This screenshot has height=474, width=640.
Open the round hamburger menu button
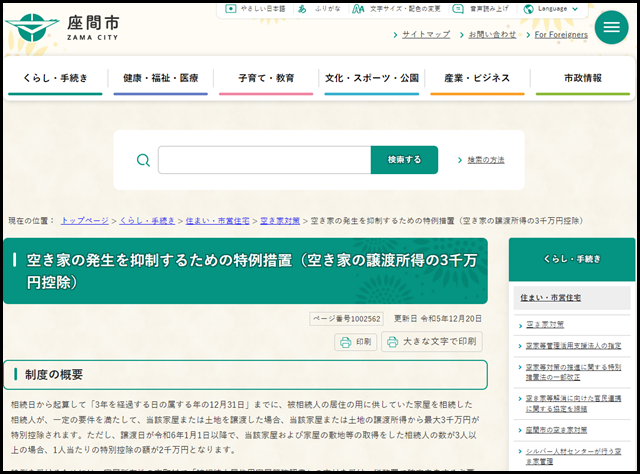pyautogui.click(x=611, y=27)
